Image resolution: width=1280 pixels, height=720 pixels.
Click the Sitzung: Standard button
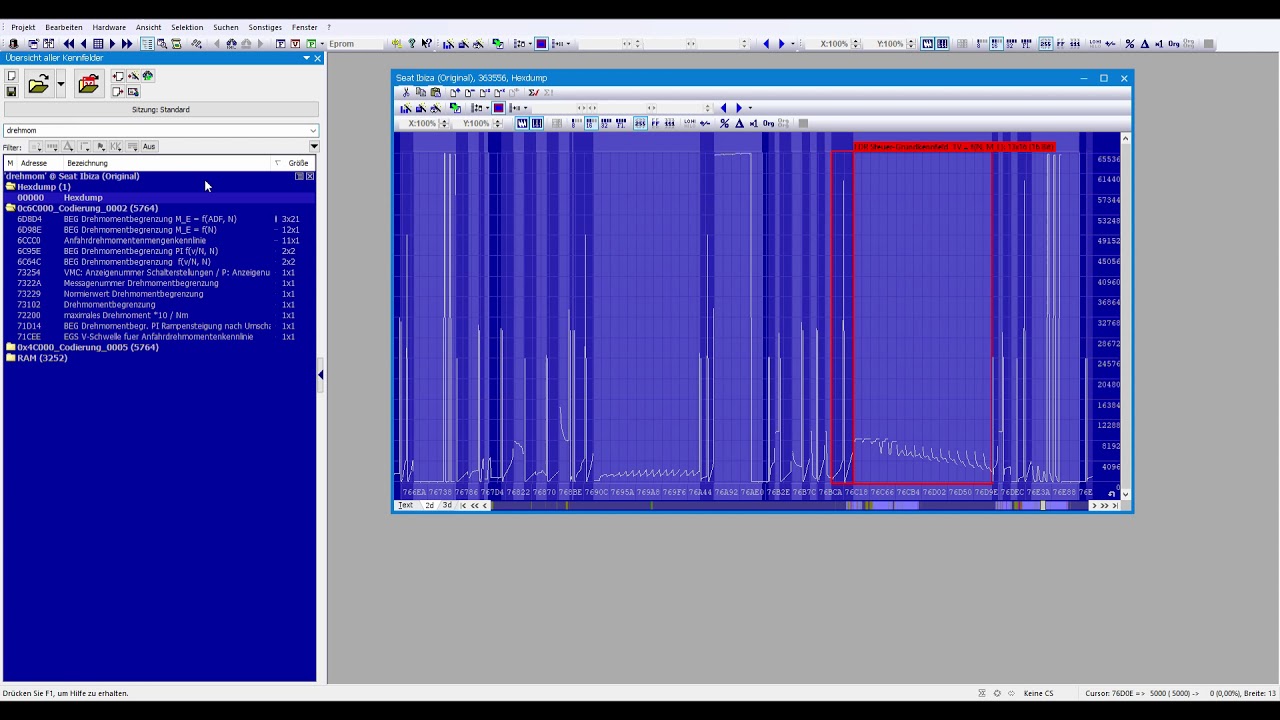click(160, 109)
